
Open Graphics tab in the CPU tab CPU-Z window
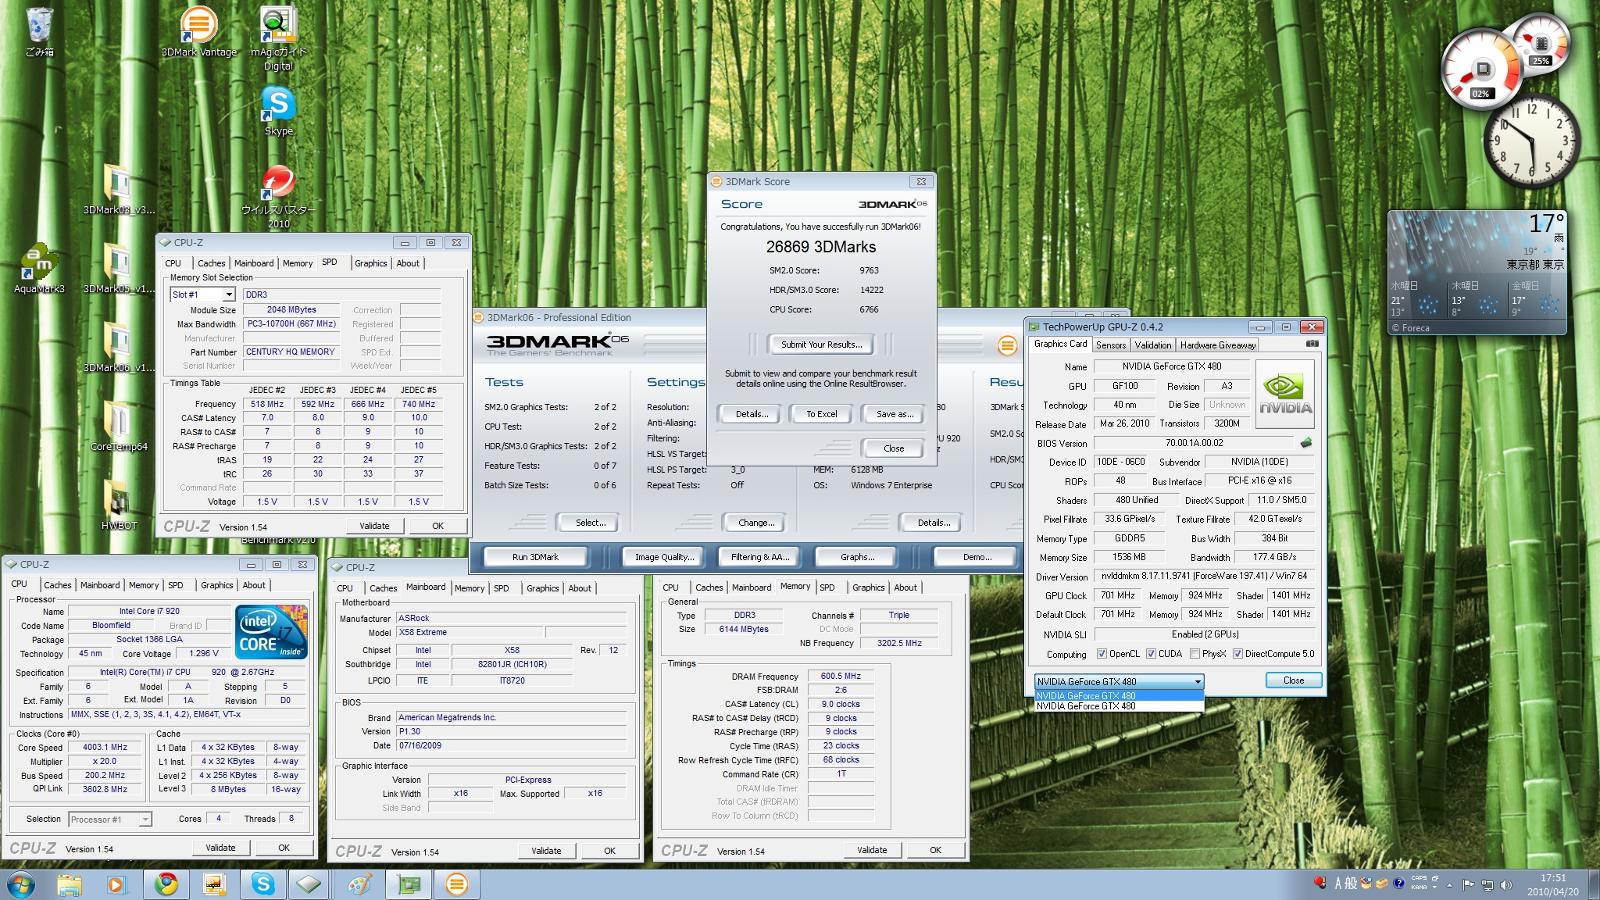tap(217, 585)
